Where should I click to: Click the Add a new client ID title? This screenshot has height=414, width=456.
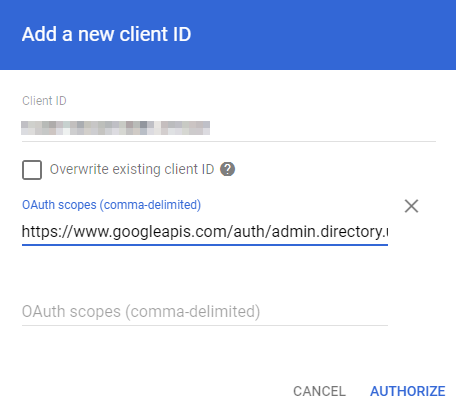106,34
